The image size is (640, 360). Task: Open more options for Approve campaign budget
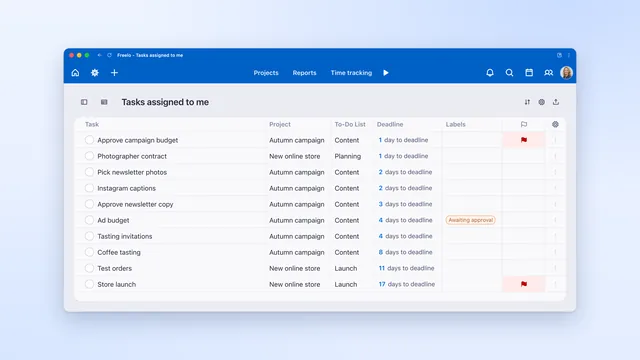tap(555, 140)
